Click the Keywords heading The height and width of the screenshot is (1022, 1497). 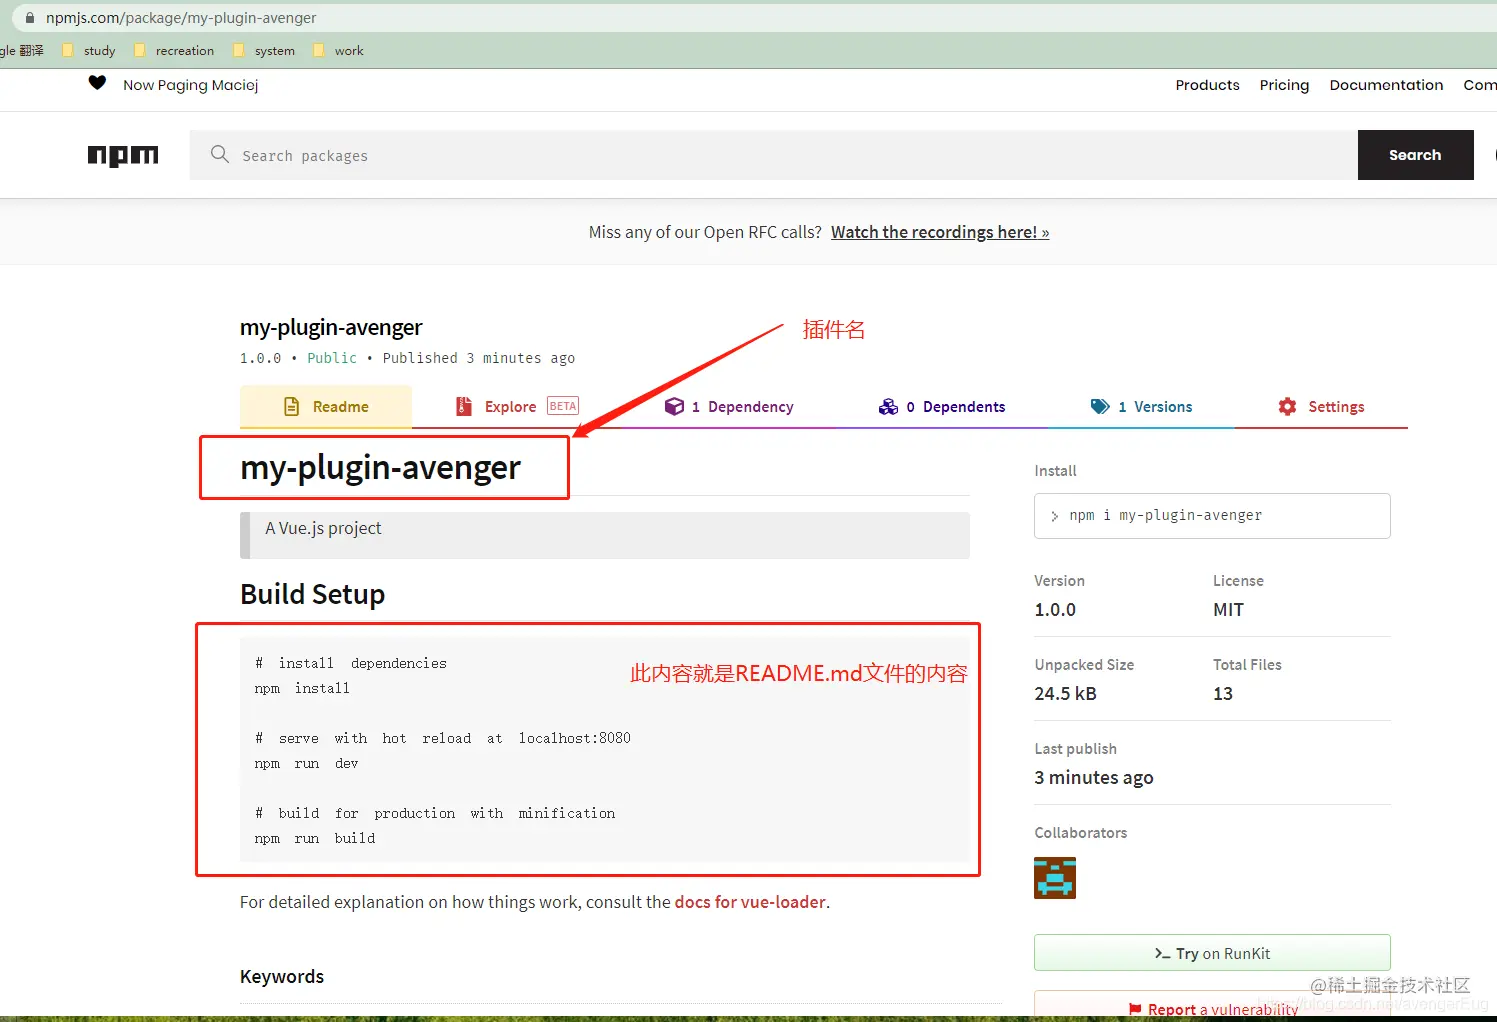[282, 977]
